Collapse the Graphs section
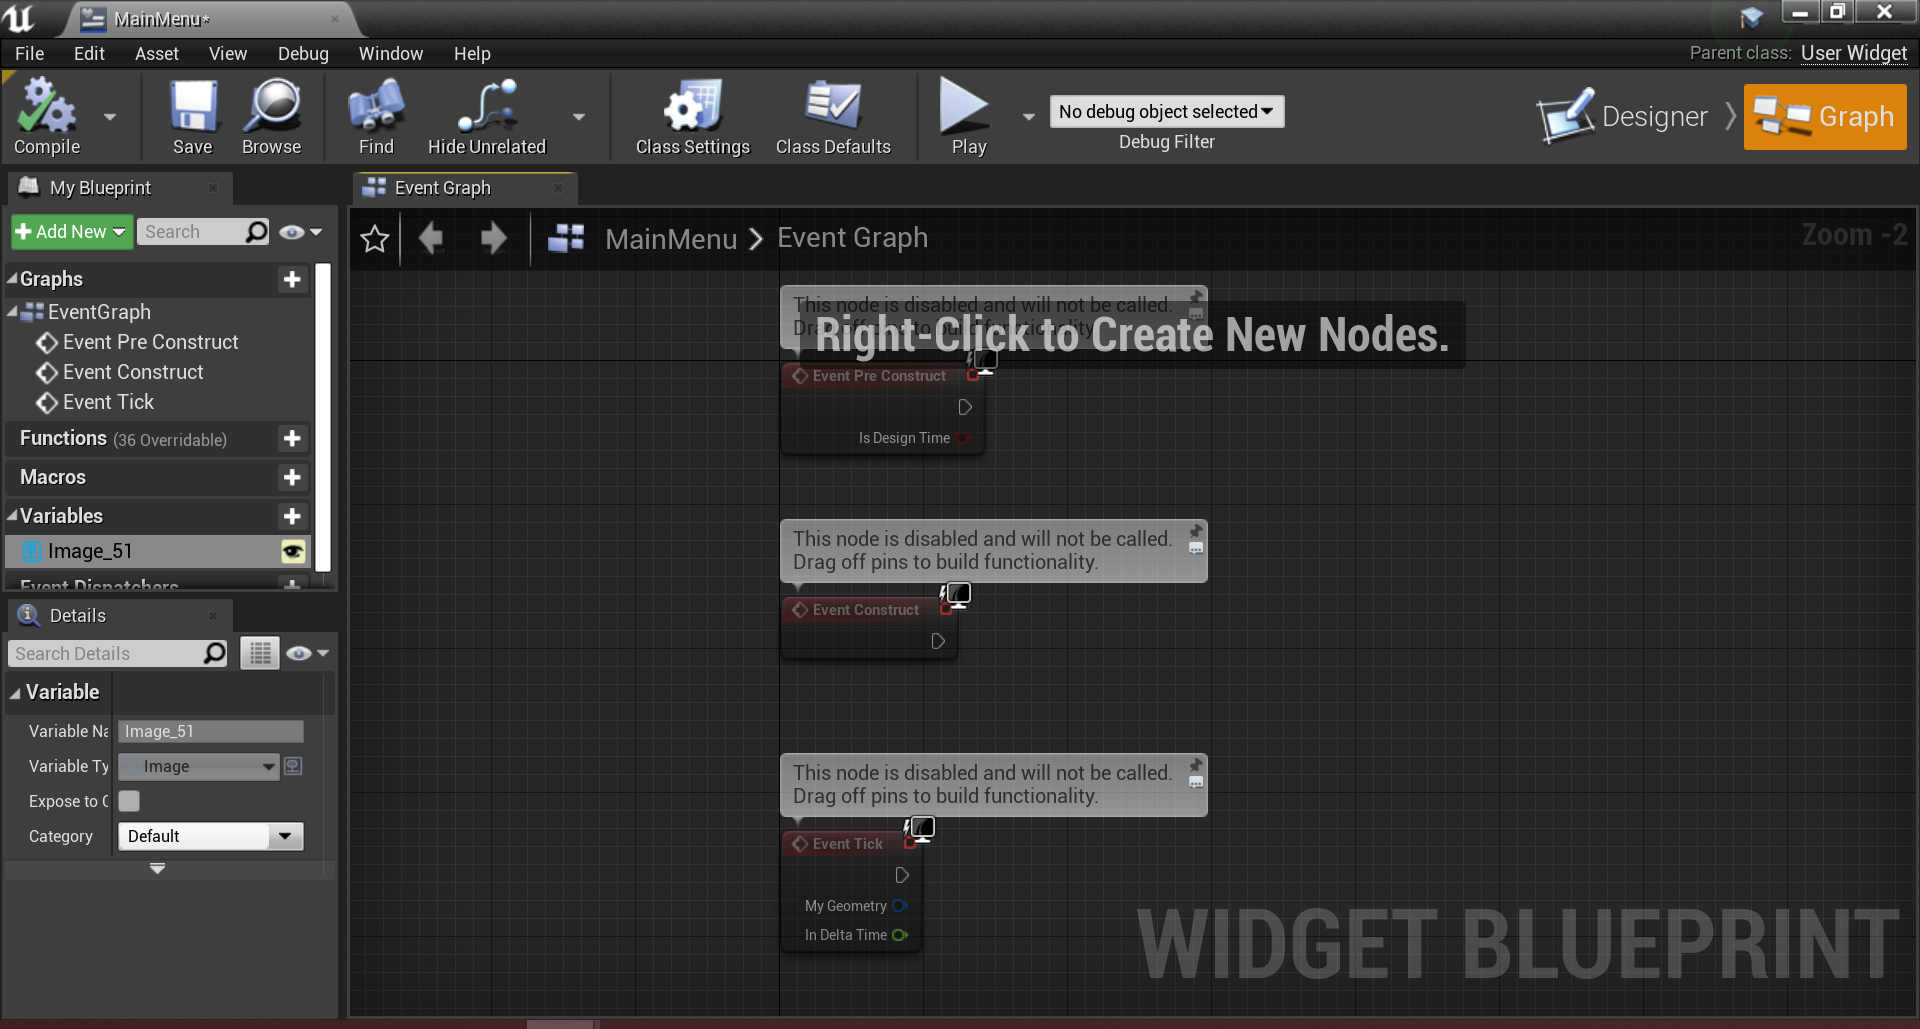This screenshot has height=1029, width=1920. tap(12, 279)
